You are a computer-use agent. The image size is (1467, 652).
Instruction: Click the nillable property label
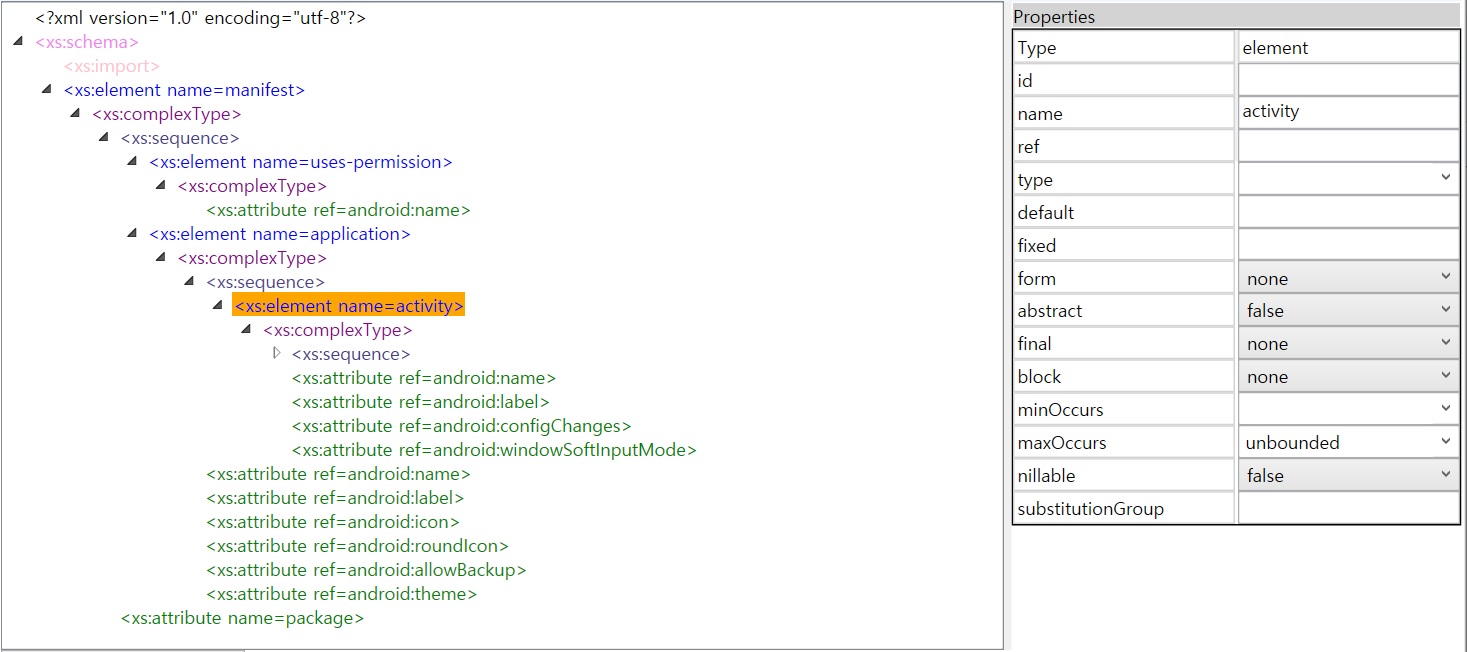click(x=1047, y=475)
